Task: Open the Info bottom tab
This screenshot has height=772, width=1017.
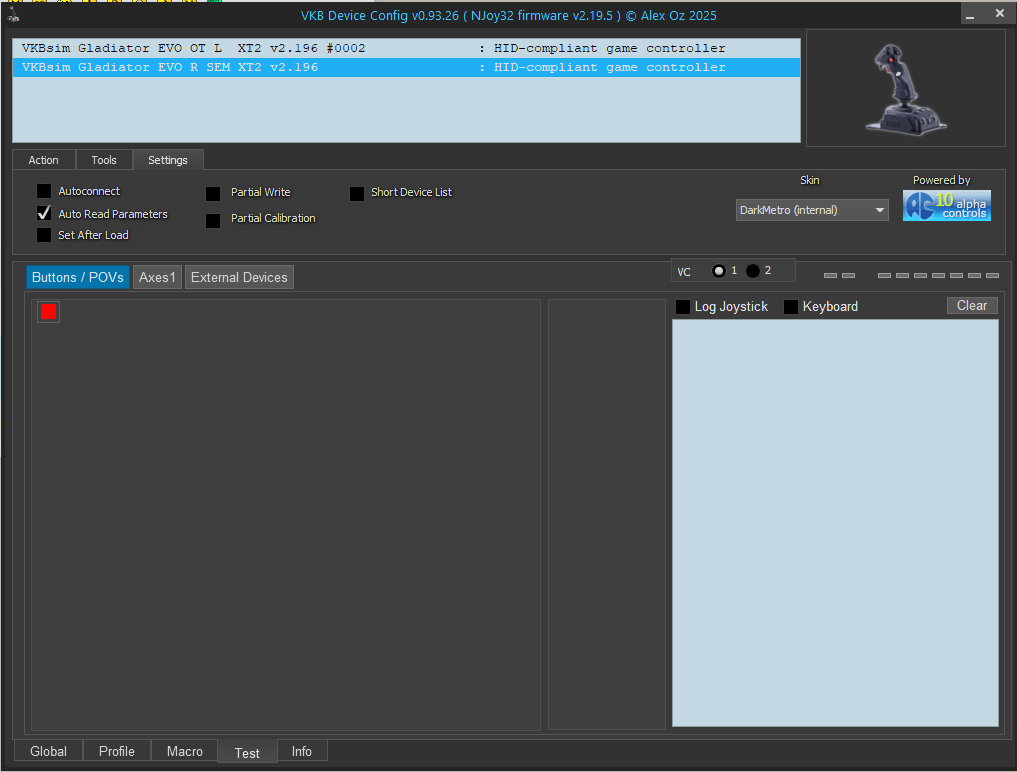Action: coord(302,751)
